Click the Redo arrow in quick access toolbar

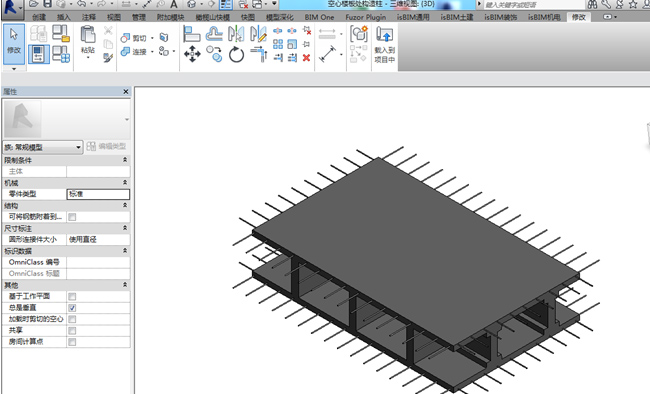101,4
